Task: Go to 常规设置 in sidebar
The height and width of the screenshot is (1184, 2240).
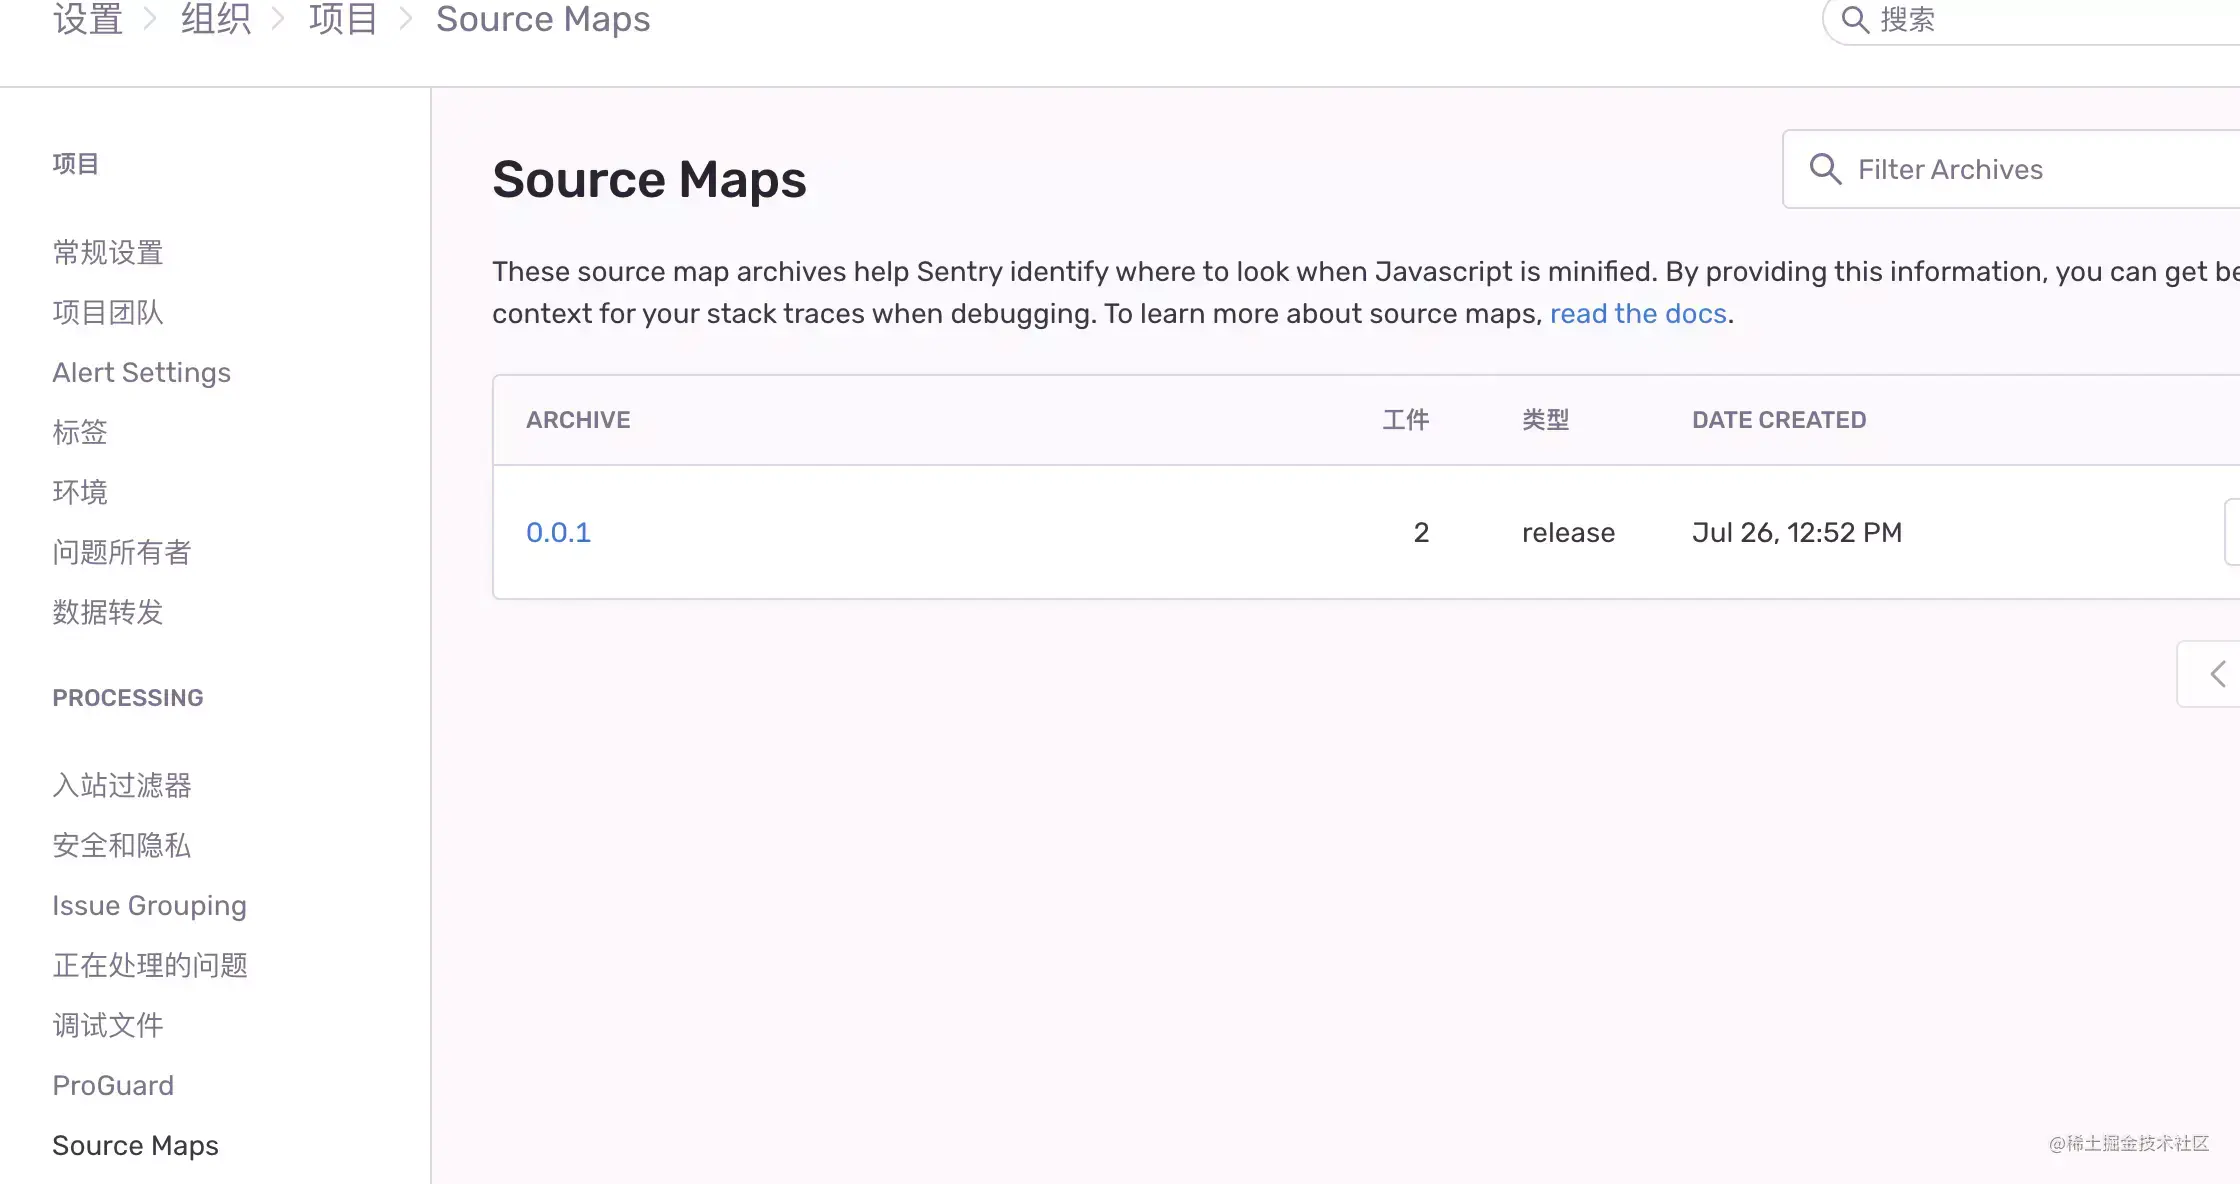Action: click(108, 252)
